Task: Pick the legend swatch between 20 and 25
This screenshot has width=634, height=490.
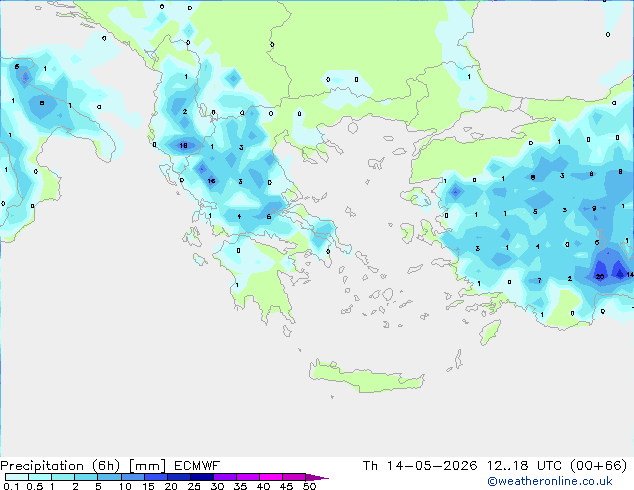Action: point(178,477)
